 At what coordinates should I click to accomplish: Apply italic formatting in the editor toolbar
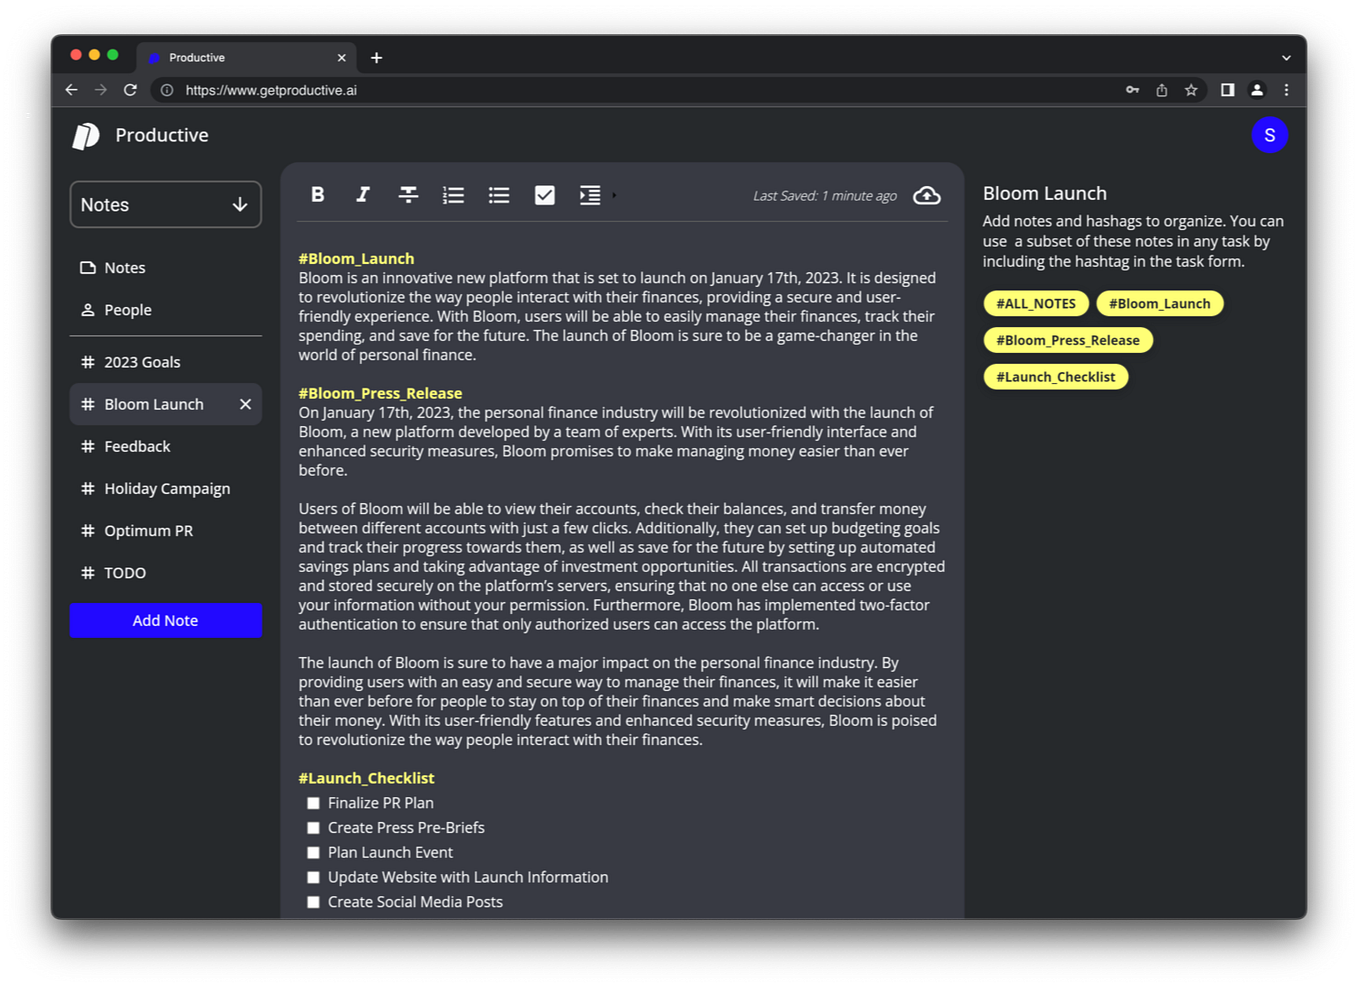pos(362,195)
